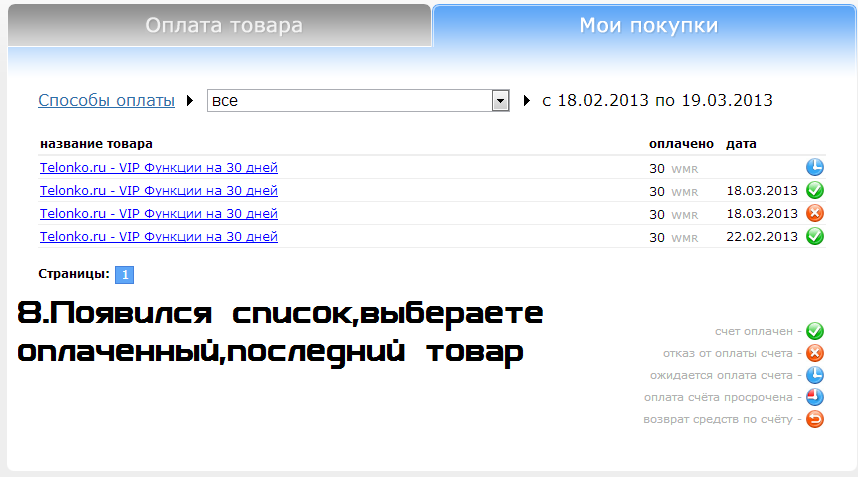Open the refused Telonko.ru VIP link dated 18.03.2013
858x477 pixels.
159,213
